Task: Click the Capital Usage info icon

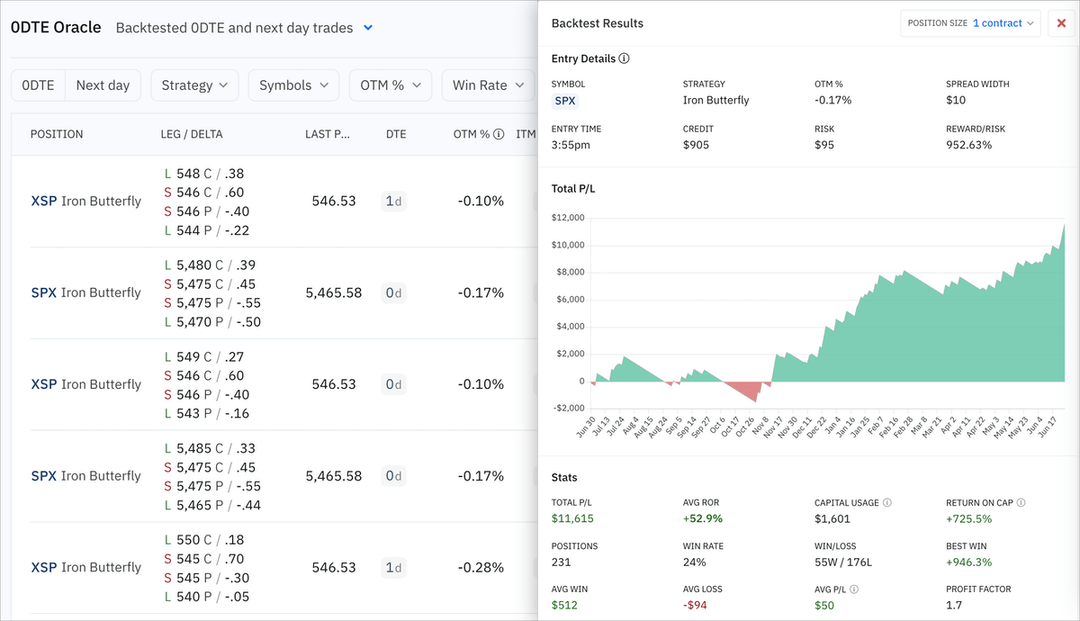Action: pyautogui.click(x=887, y=503)
